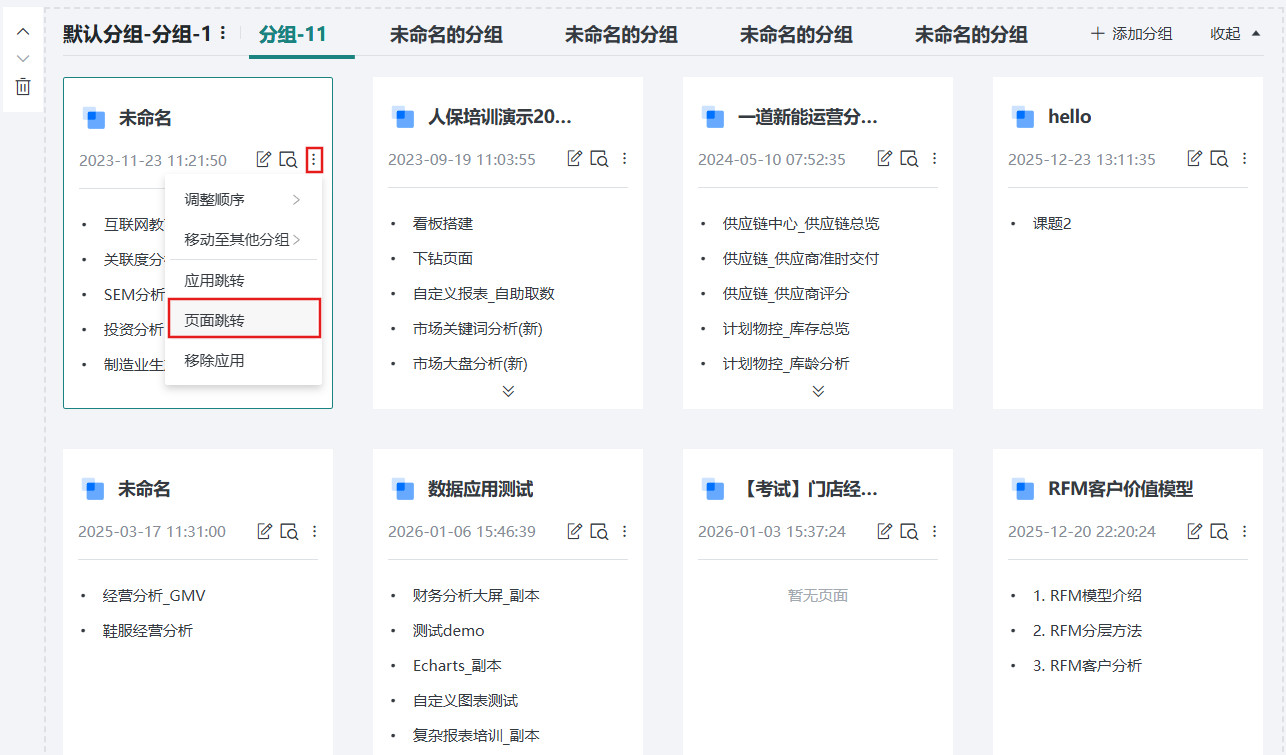Click edit icon on 未命名 2025 card

[x=264, y=531]
